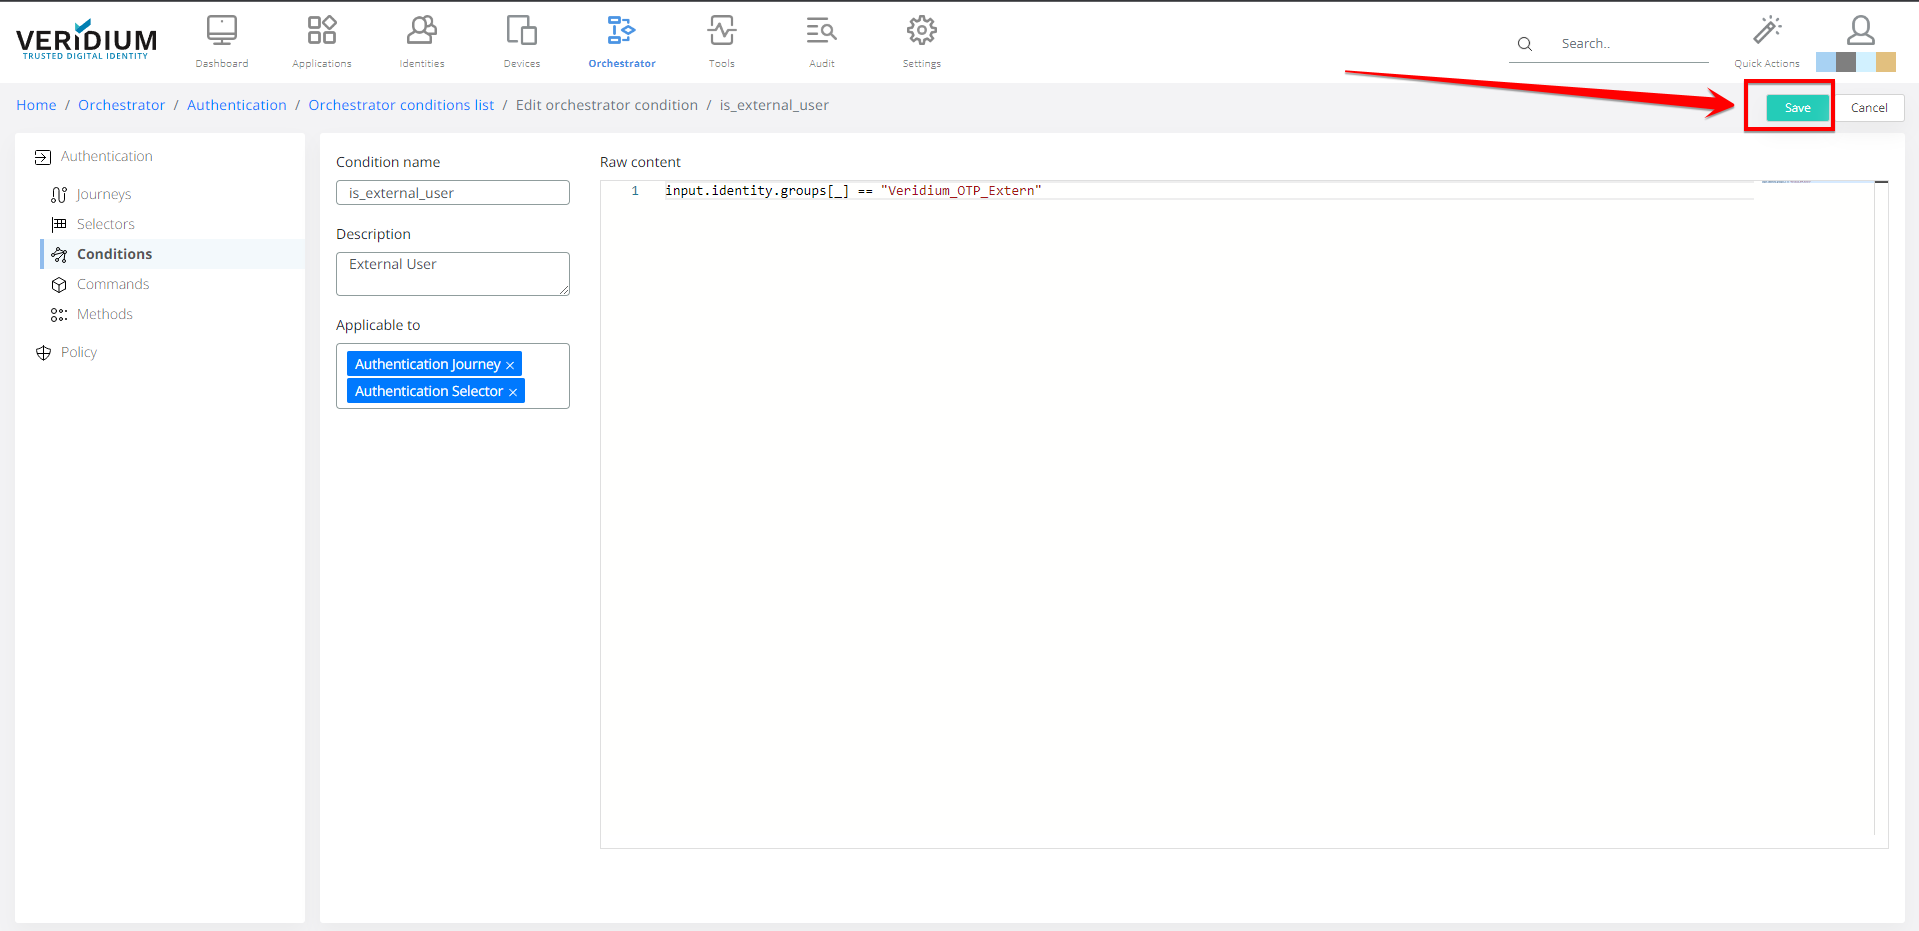Remove the Authentication Journey tag
Image resolution: width=1919 pixels, height=931 pixels.
pyautogui.click(x=510, y=365)
